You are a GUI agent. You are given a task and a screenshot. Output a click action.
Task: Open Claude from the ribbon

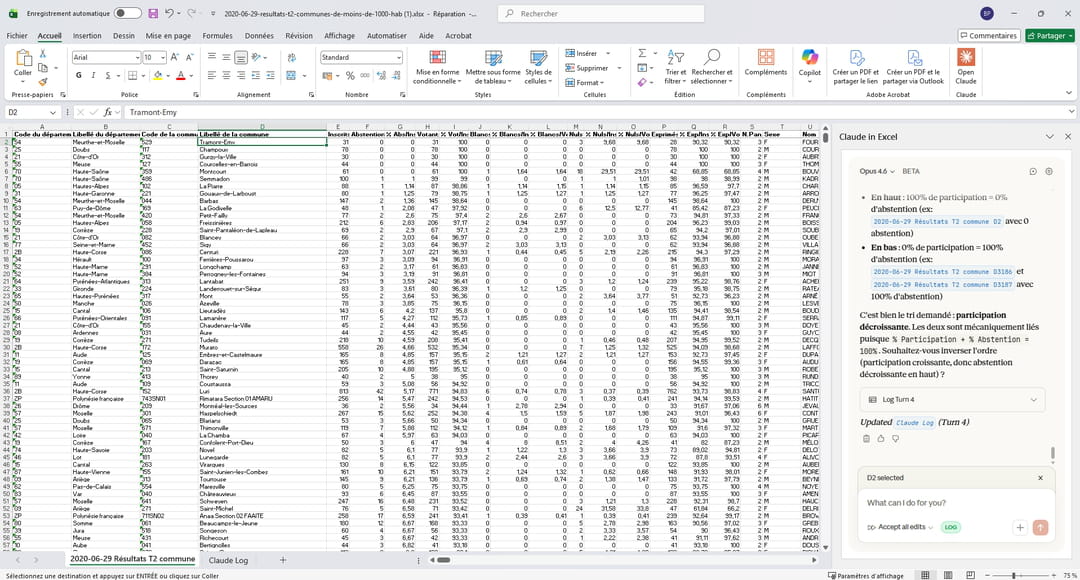965,62
